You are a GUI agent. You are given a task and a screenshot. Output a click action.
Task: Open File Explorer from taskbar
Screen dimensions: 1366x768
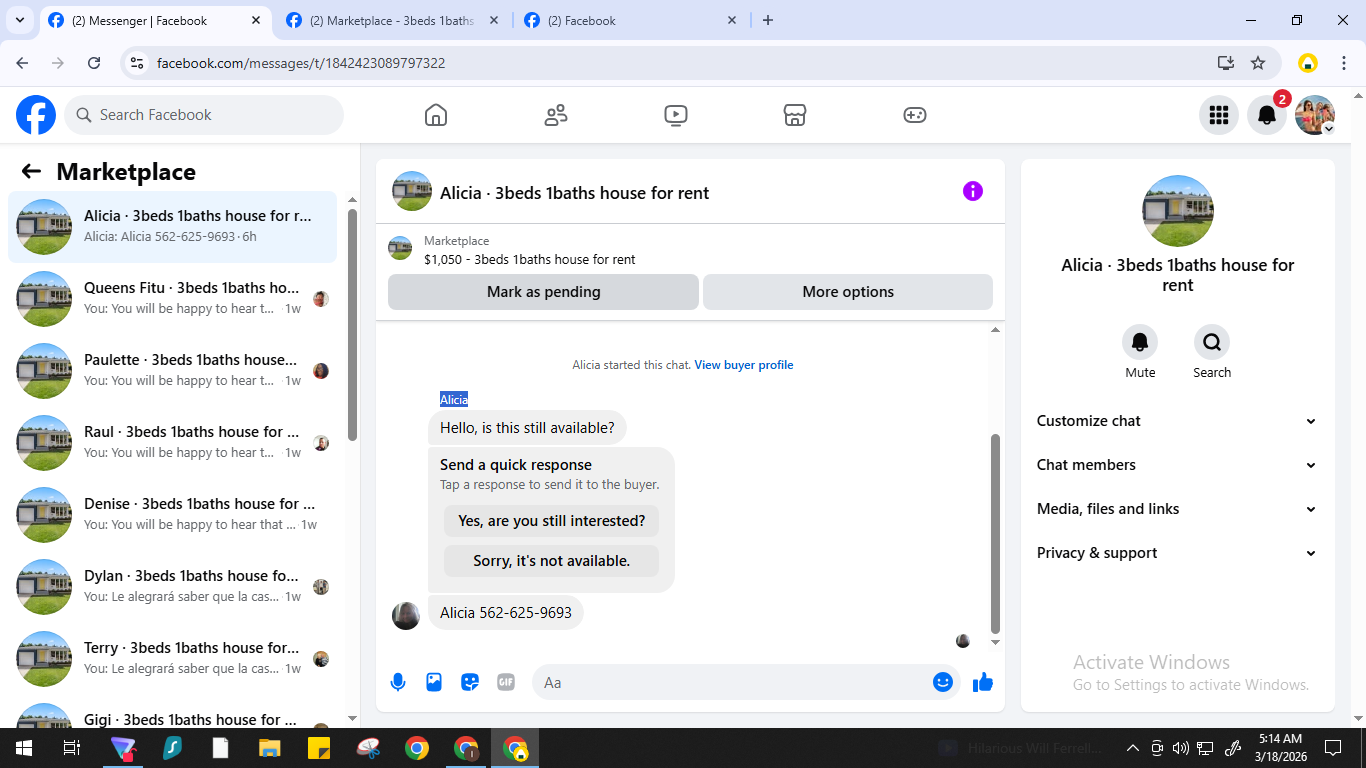[269, 748]
